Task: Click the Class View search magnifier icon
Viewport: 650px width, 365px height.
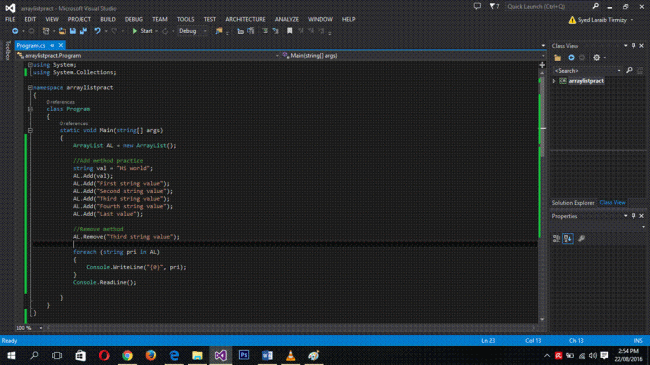Action: [x=629, y=71]
